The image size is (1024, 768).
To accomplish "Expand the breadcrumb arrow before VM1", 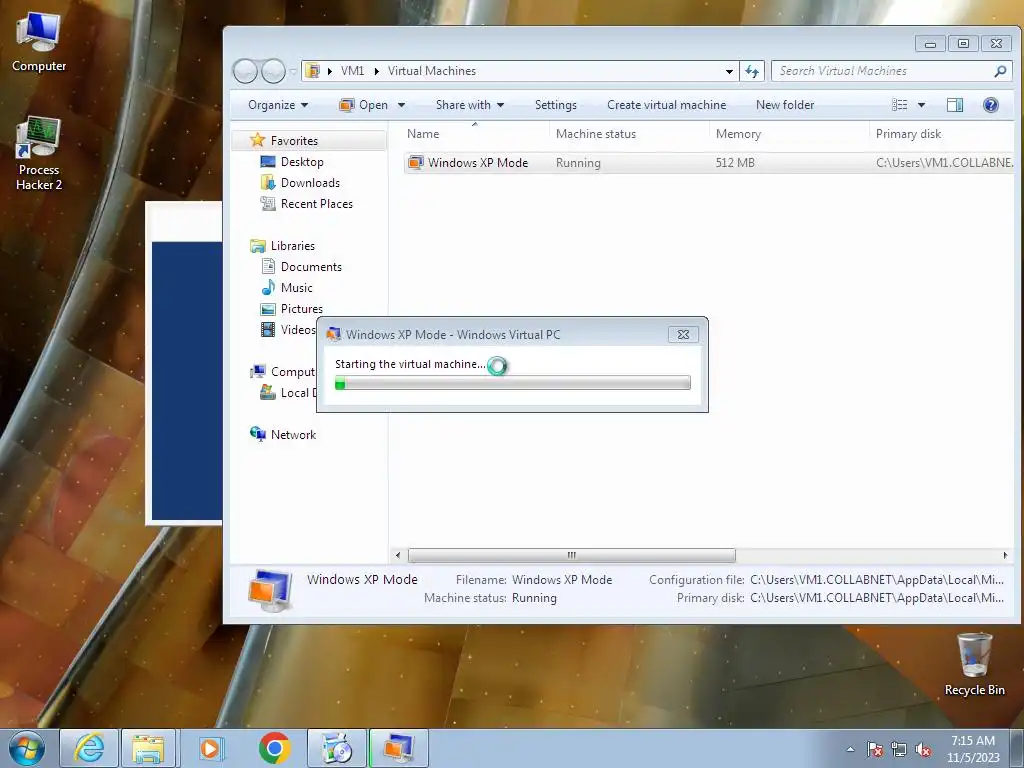I will (330, 71).
